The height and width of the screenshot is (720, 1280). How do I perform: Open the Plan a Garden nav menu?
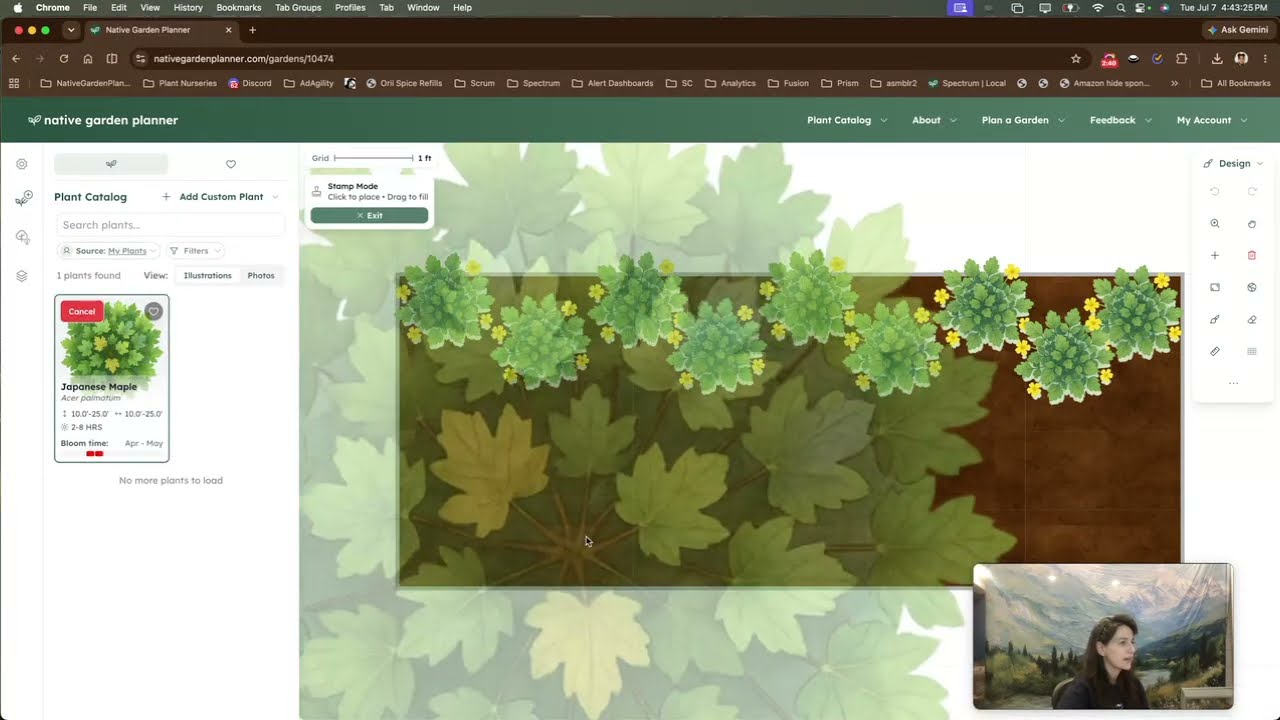pos(1023,120)
